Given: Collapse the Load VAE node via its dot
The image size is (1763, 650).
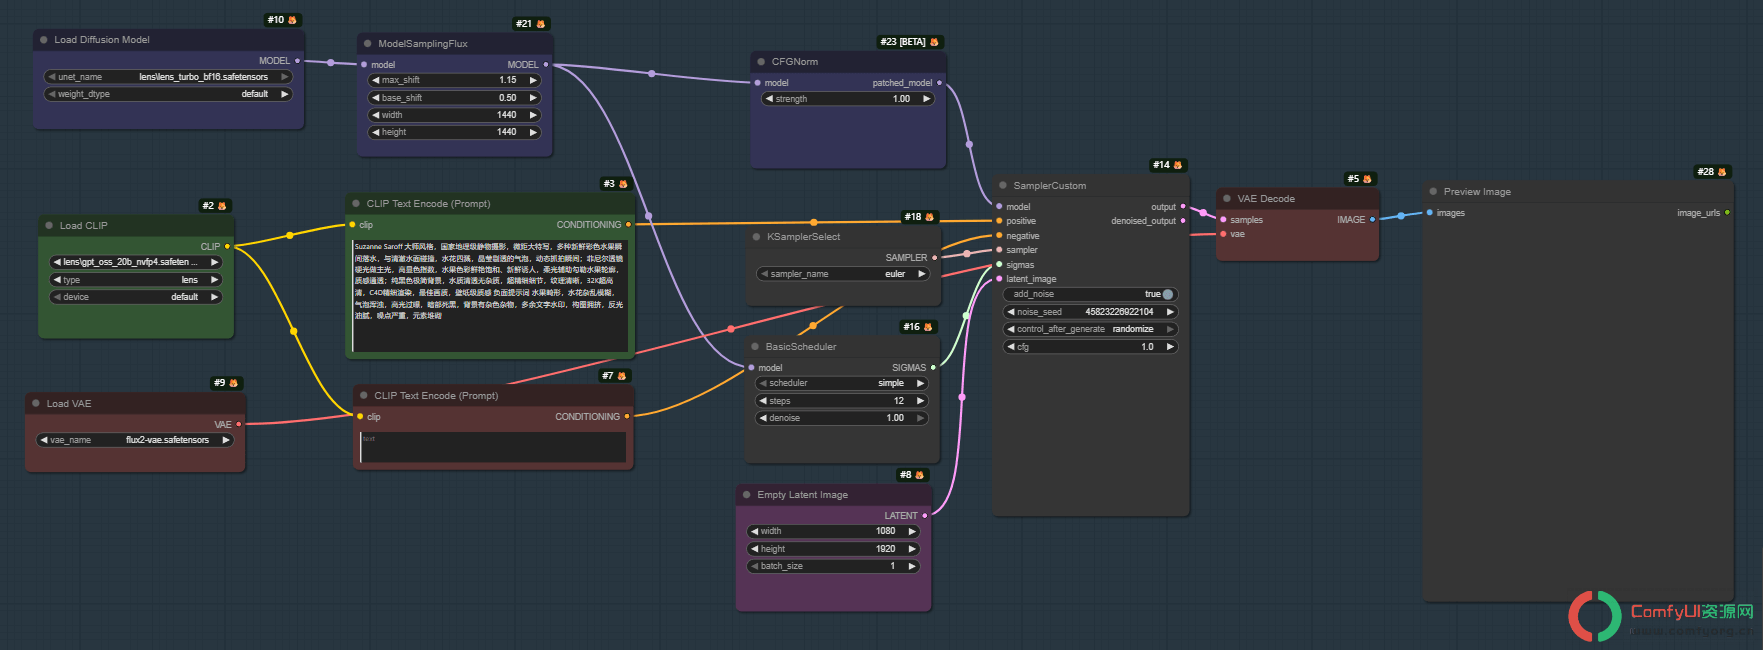Looking at the screenshot, I should coord(36,404).
